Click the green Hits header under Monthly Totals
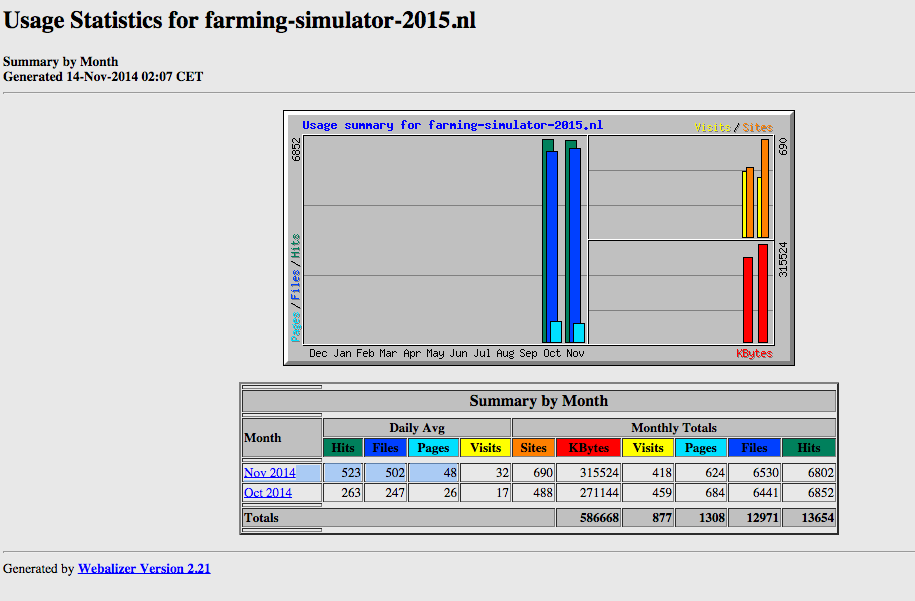915x601 pixels. pyautogui.click(x=809, y=448)
